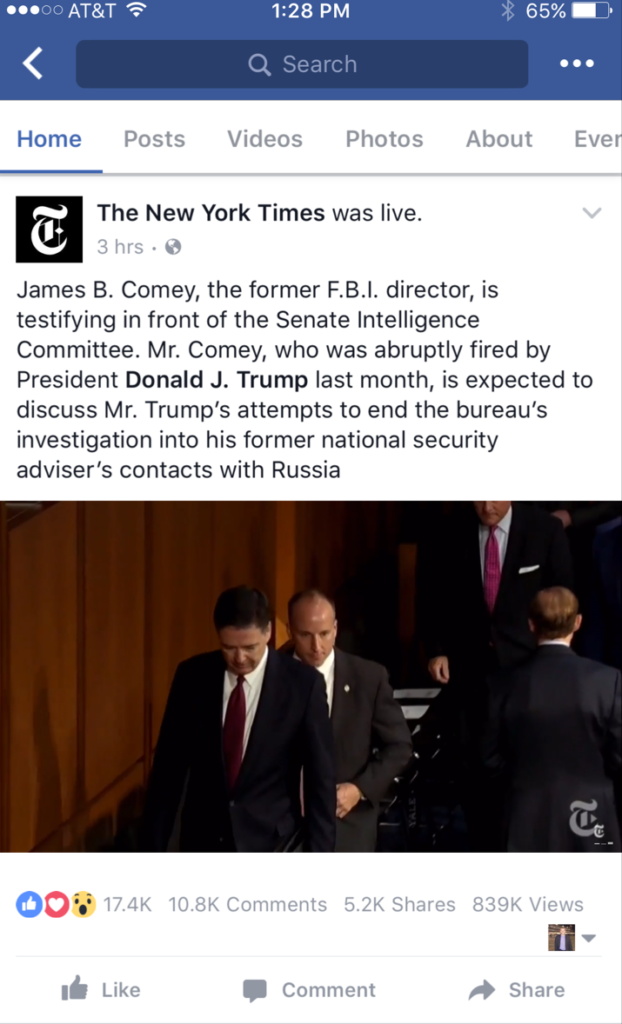Click the globe public privacy icon
The height and width of the screenshot is (1024, 622).
[x=173, y=247]
